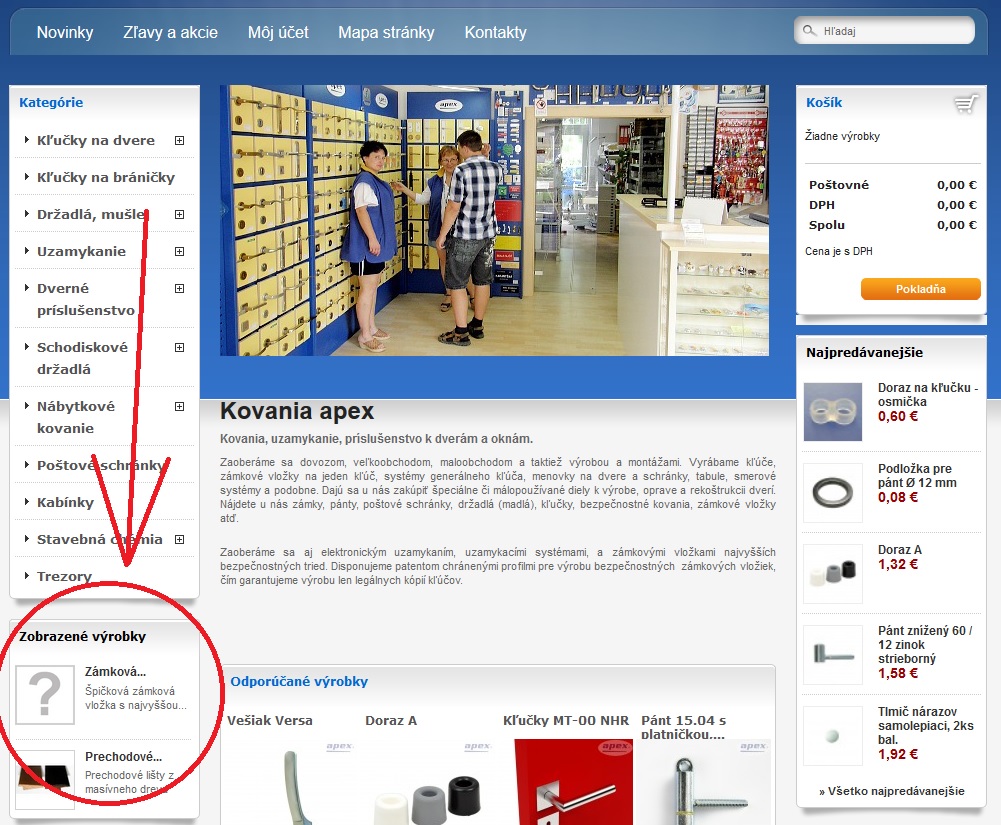Open Uzamykanie category link
This screenshot has width=1001, height=825.
(81, 252)
